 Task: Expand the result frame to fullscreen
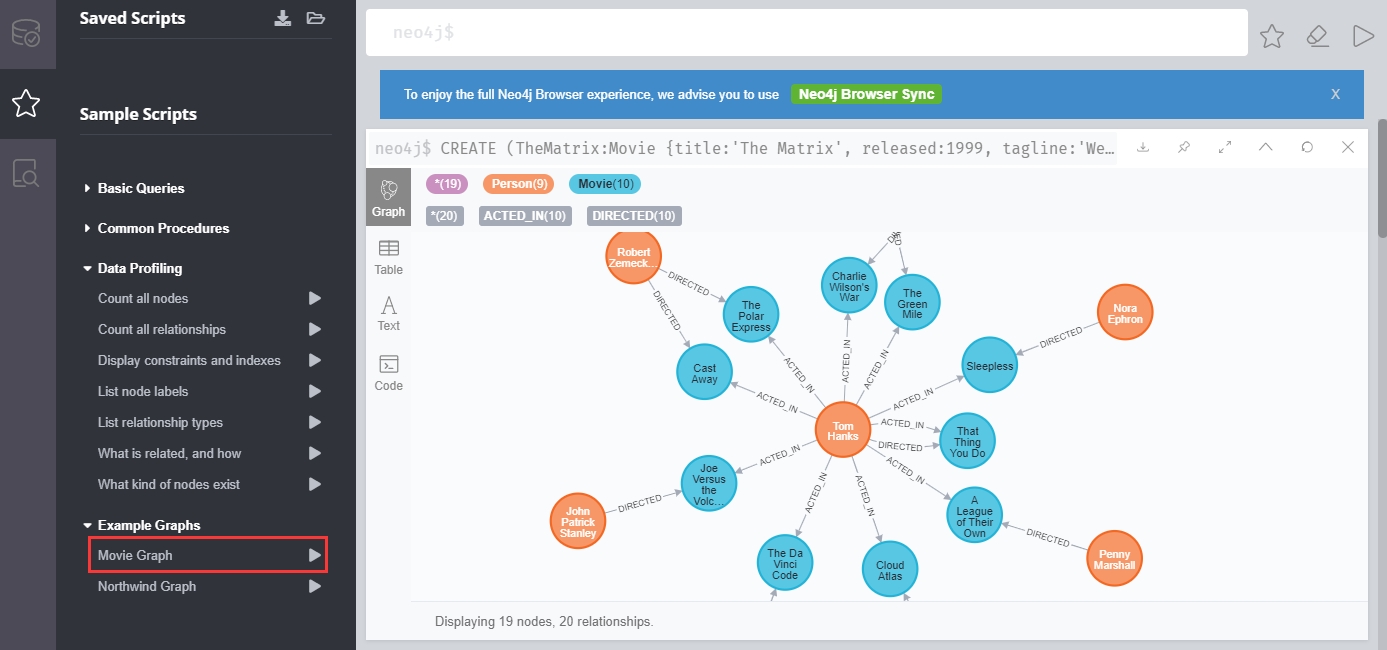tap(1225, 147)
